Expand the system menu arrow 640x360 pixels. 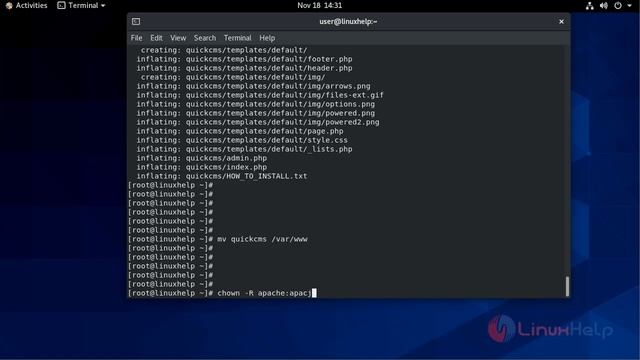pos(629,5)
